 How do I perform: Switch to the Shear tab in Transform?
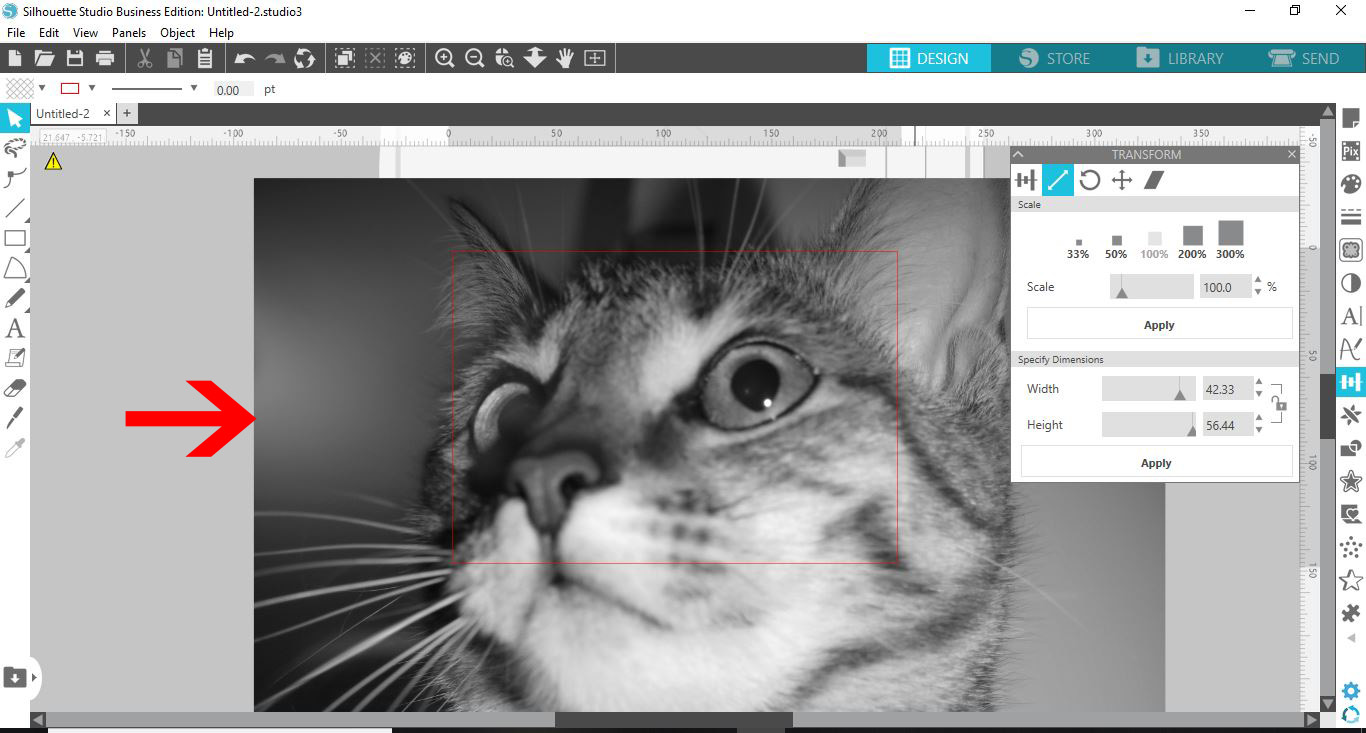tap(1154, 180)
